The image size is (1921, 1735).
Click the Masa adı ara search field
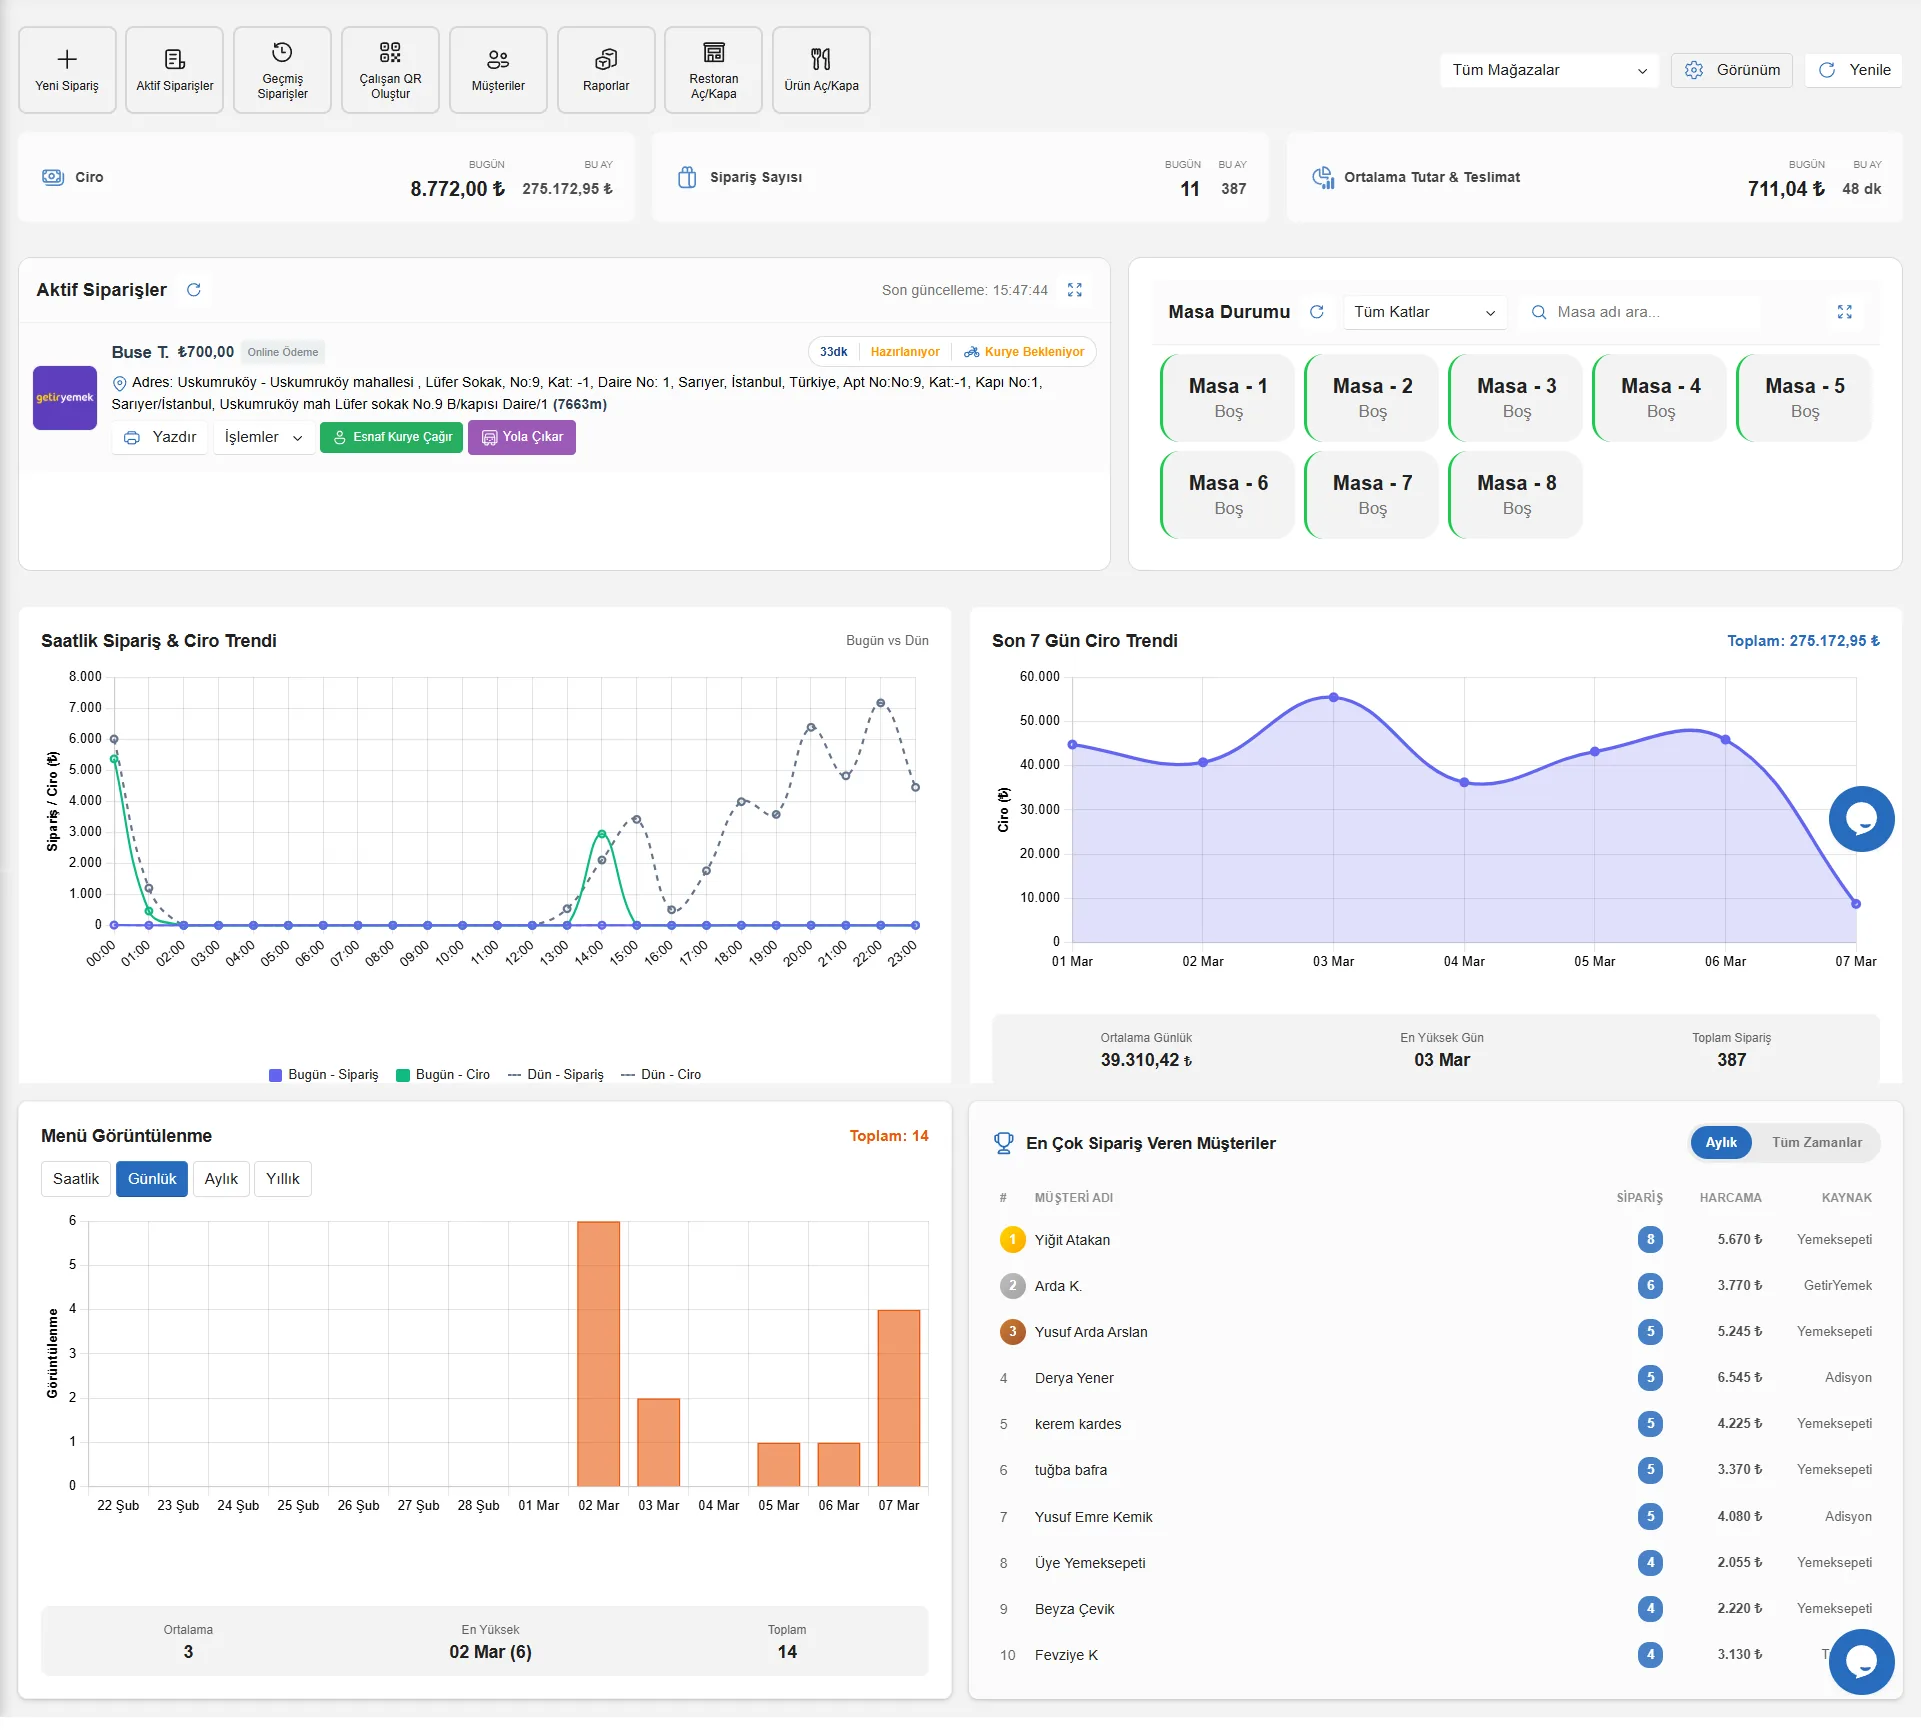pyautogui.click(x=1640, y=312)
